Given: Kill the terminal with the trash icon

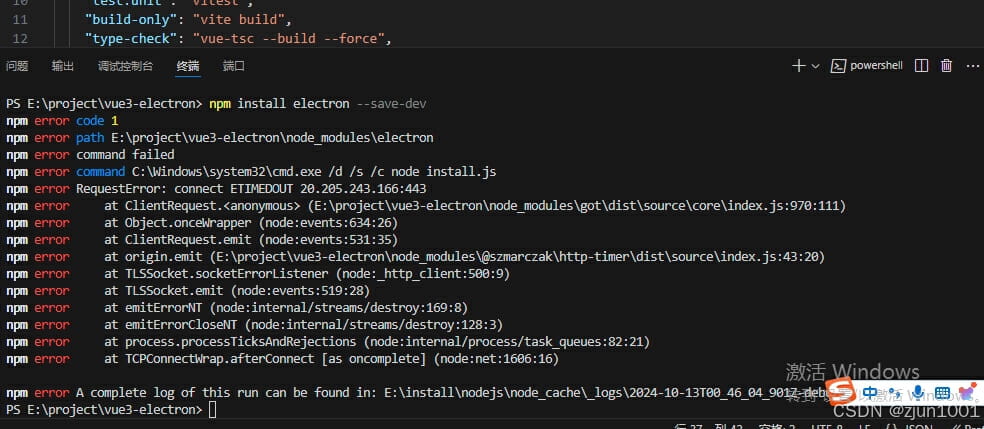Looking at the screenshot, I should (x=946, y=66).
